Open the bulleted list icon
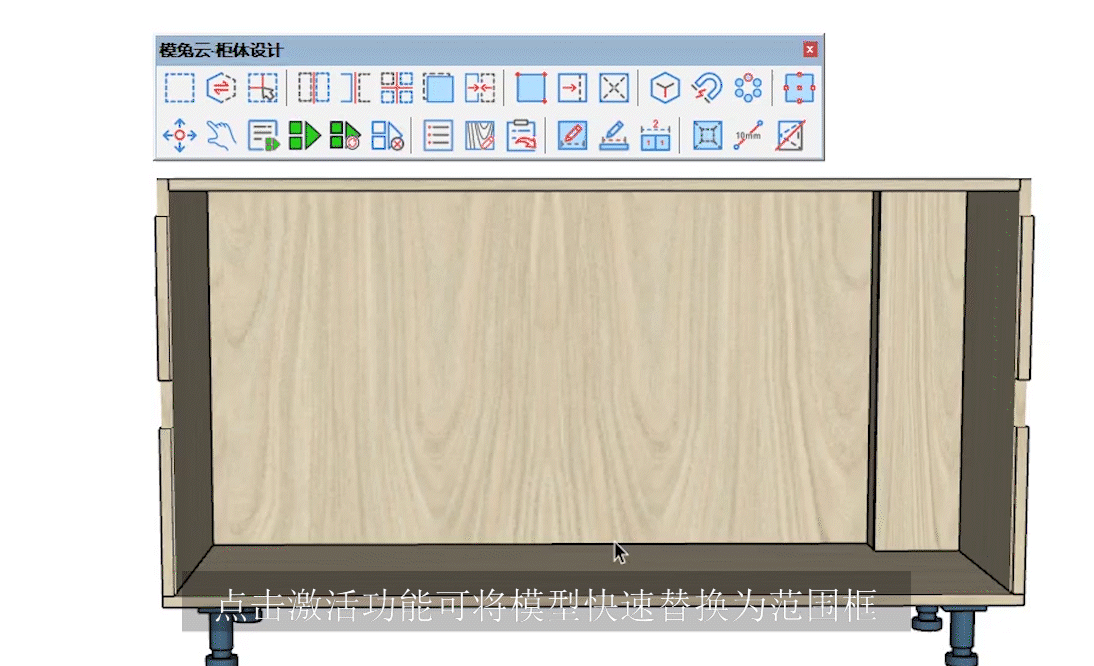1094x666 pixels. click(x=438, y=135)
